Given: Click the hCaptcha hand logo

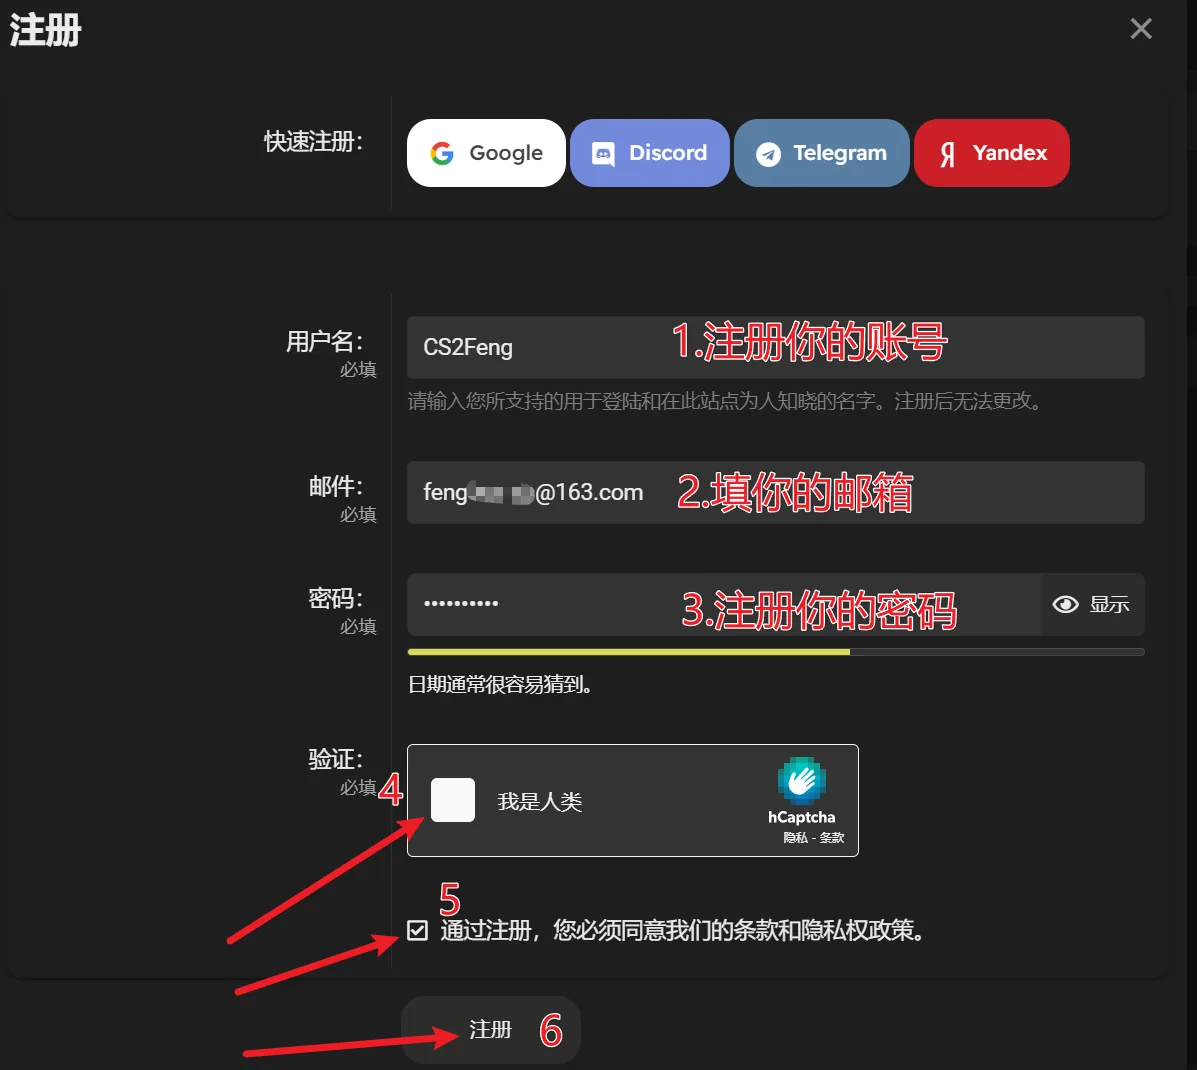Looking at the screenshot, I should click(802, 780).
